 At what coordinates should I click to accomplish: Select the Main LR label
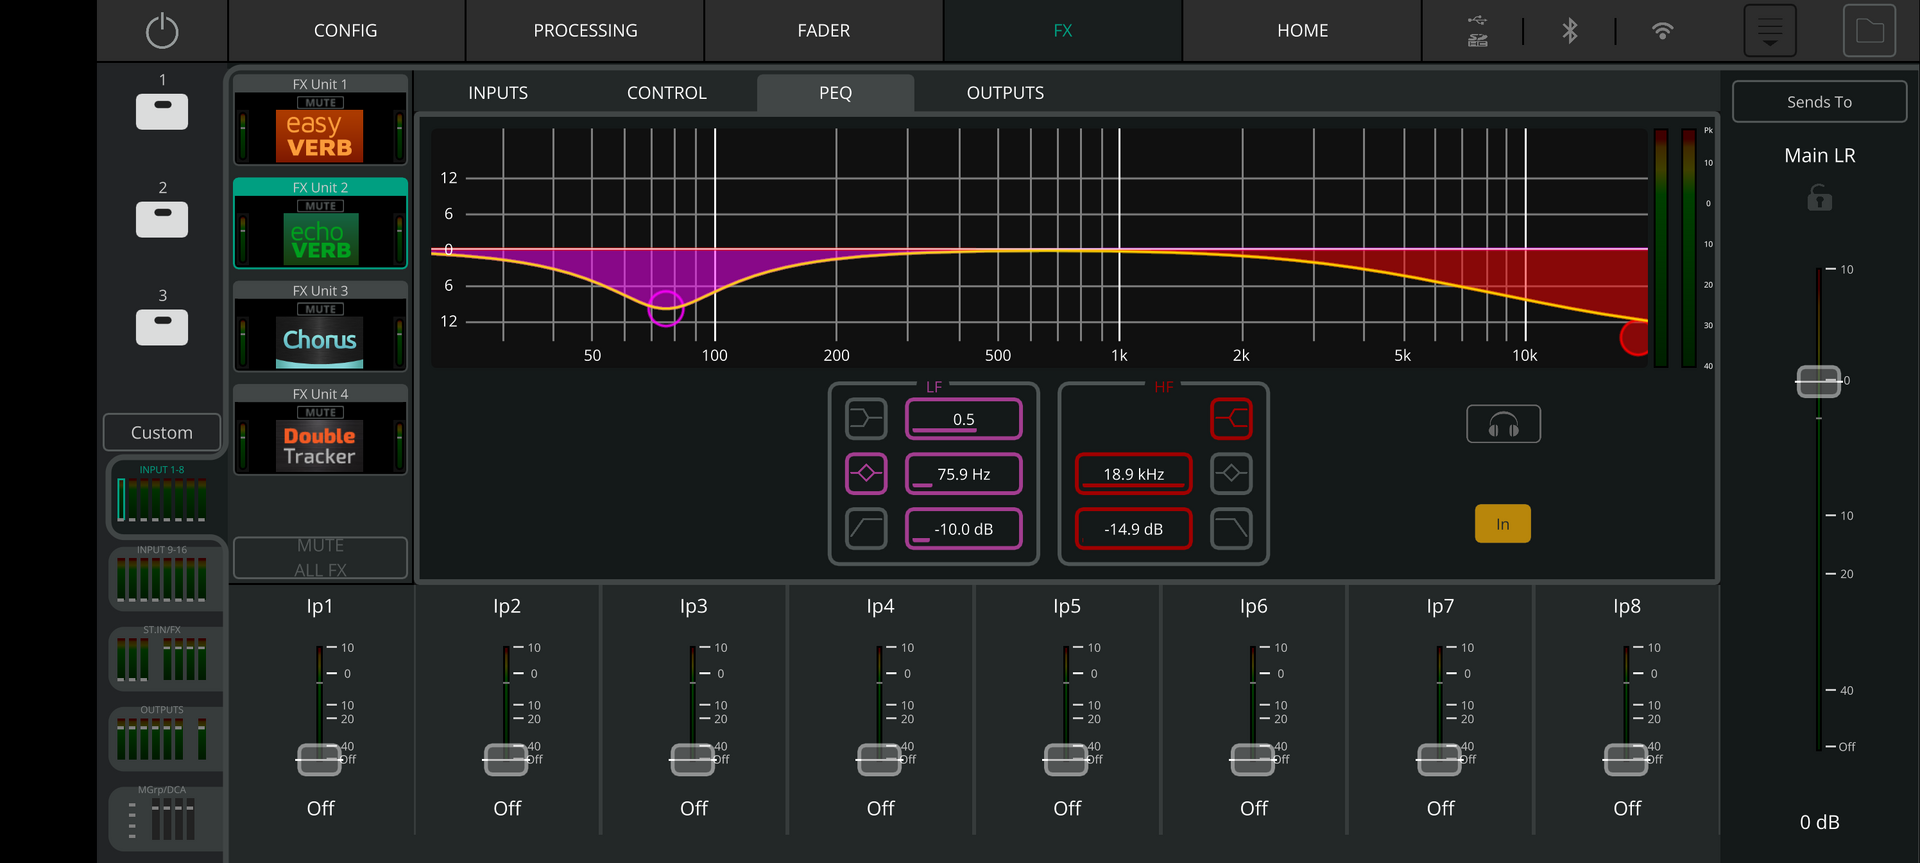pos(1819,155)
